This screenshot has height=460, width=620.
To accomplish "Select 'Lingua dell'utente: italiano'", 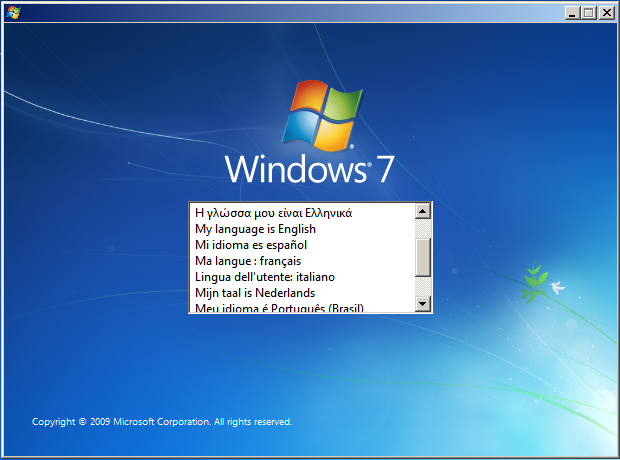I will [302, 277].
